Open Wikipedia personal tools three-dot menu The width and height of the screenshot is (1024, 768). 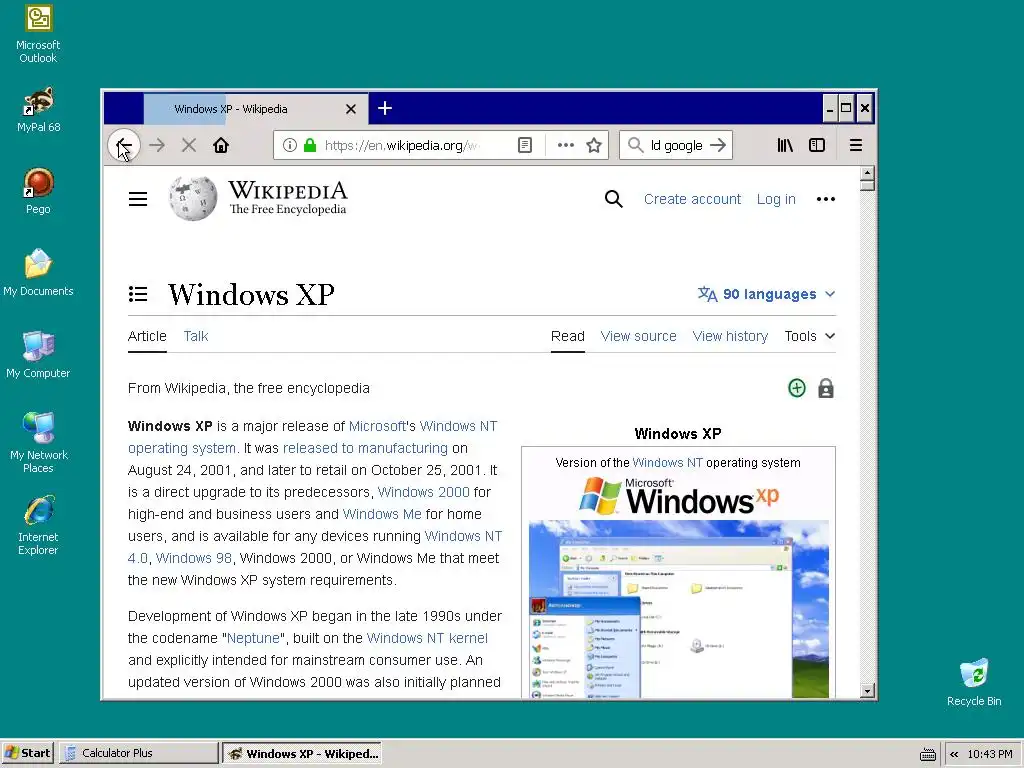tap(825, 199)
